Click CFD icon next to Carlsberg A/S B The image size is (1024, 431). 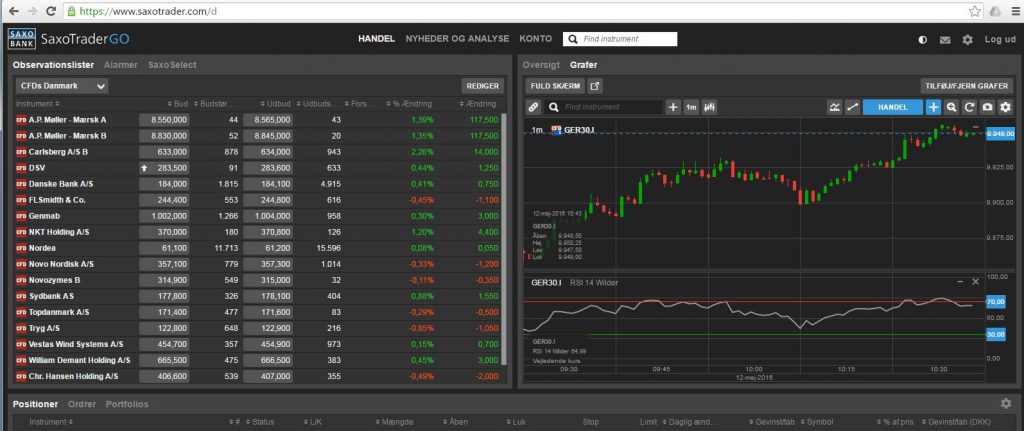[x=21, y=152]
